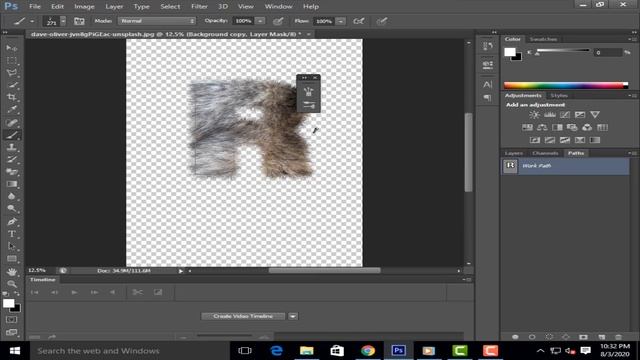Open the Opacity slider dropdown arrow

(x=260, y=21)
